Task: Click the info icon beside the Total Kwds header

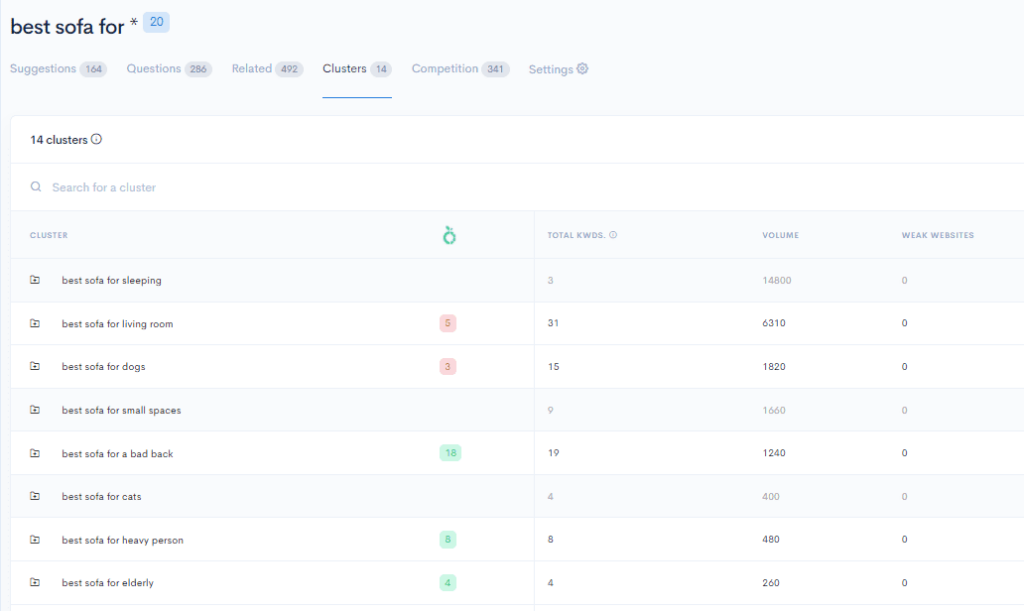Action: pyautogui.click(x=612, y=234)
